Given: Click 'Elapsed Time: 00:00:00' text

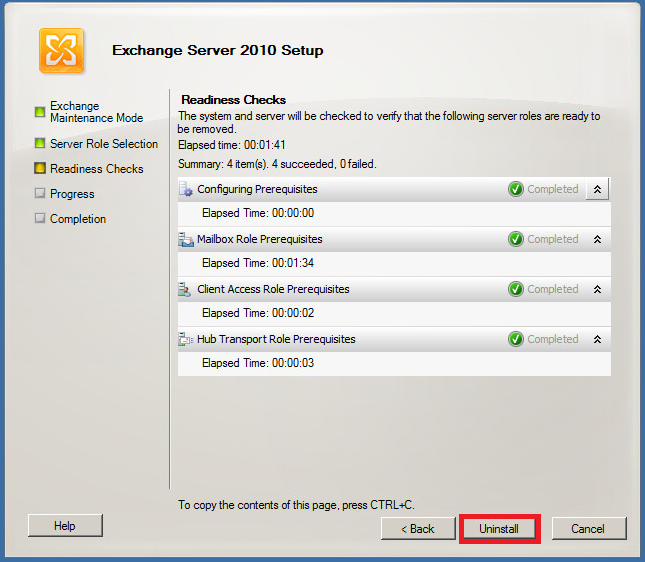Looking at the screenshot, I should click(258, 213).
